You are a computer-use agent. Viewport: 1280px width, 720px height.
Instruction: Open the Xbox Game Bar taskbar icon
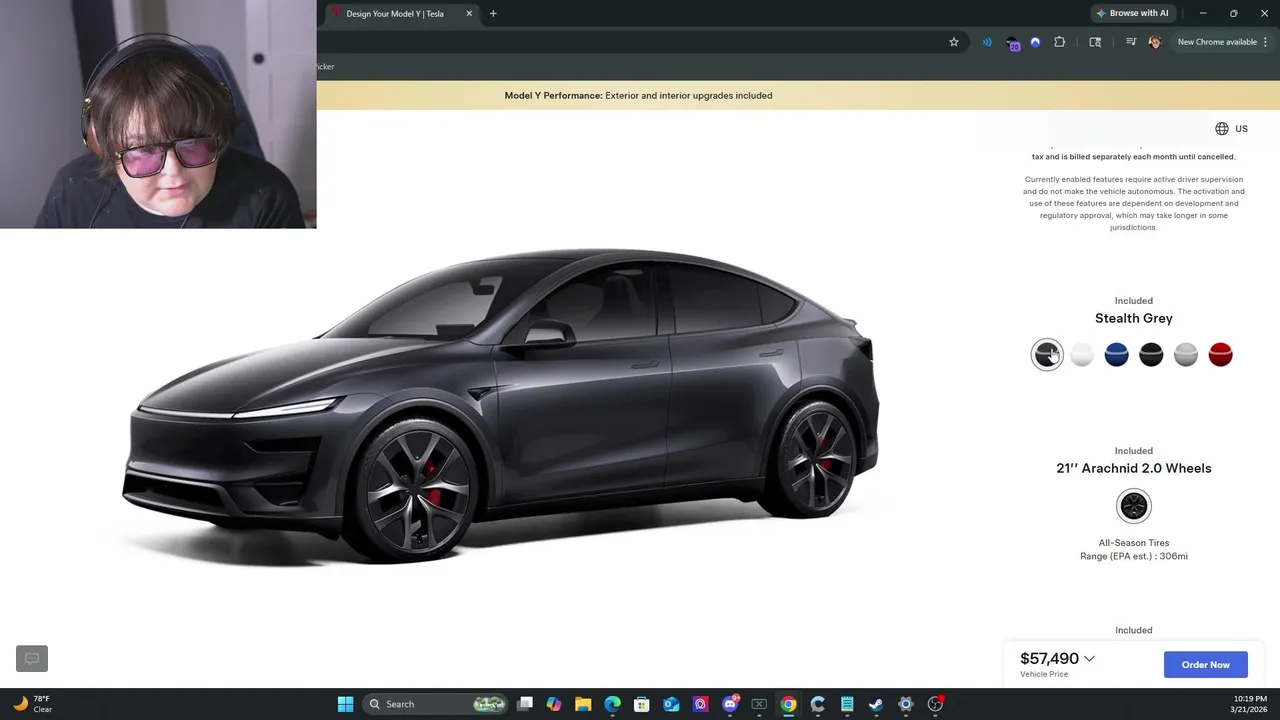coord(759,704)
